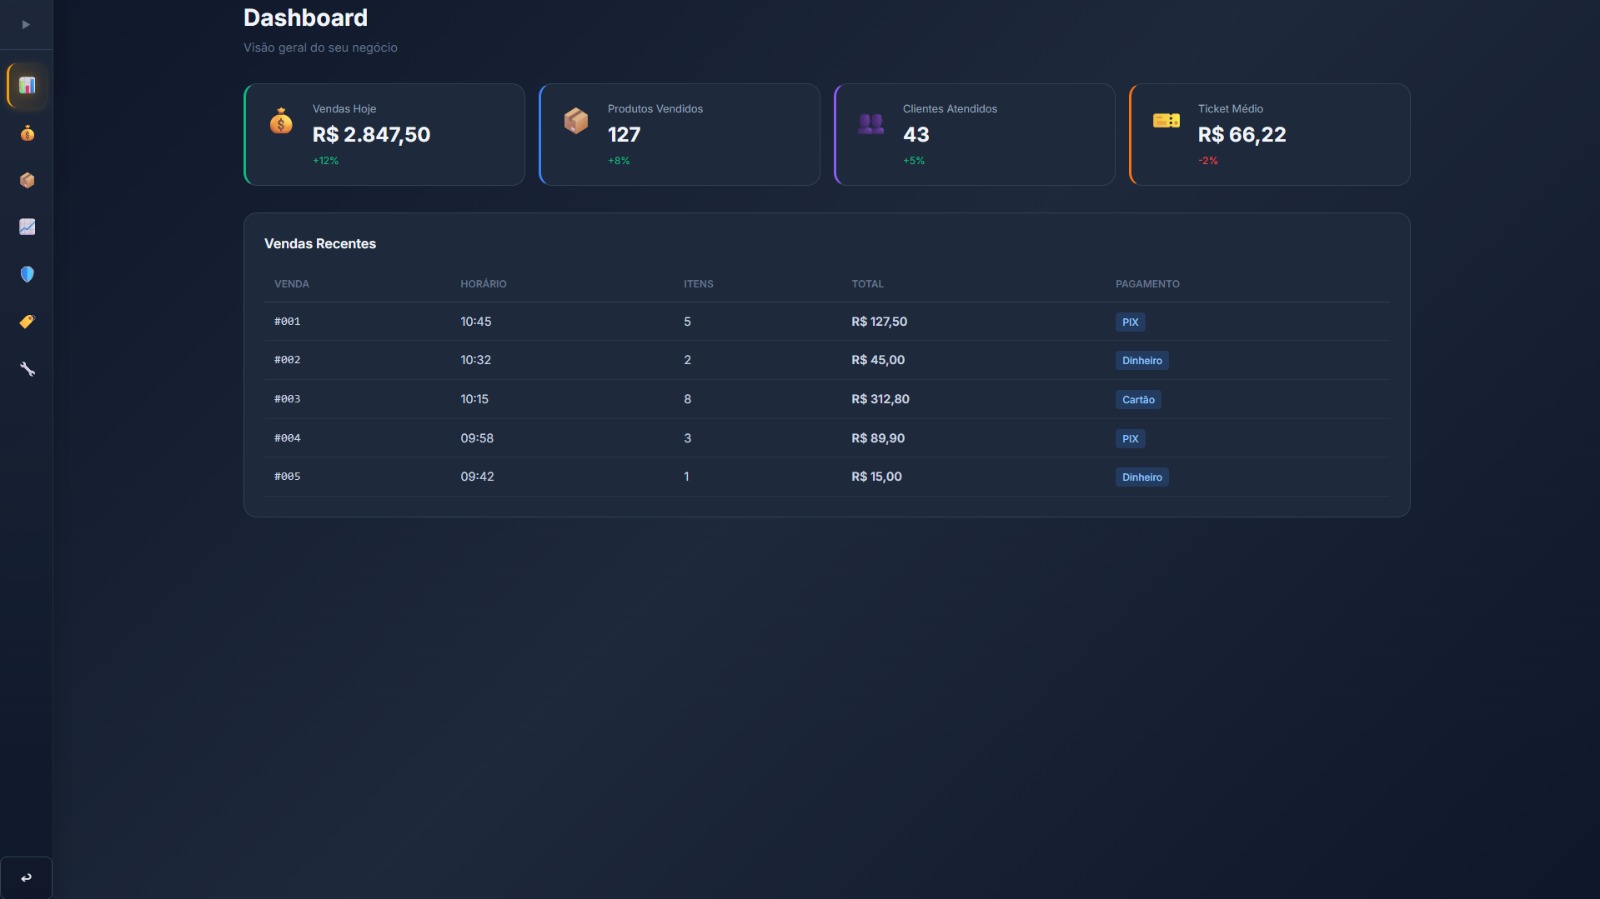Click the ticket icon in Ticket Médio card
Viewport: 1600px width, 899px height.
(1166, 121)
